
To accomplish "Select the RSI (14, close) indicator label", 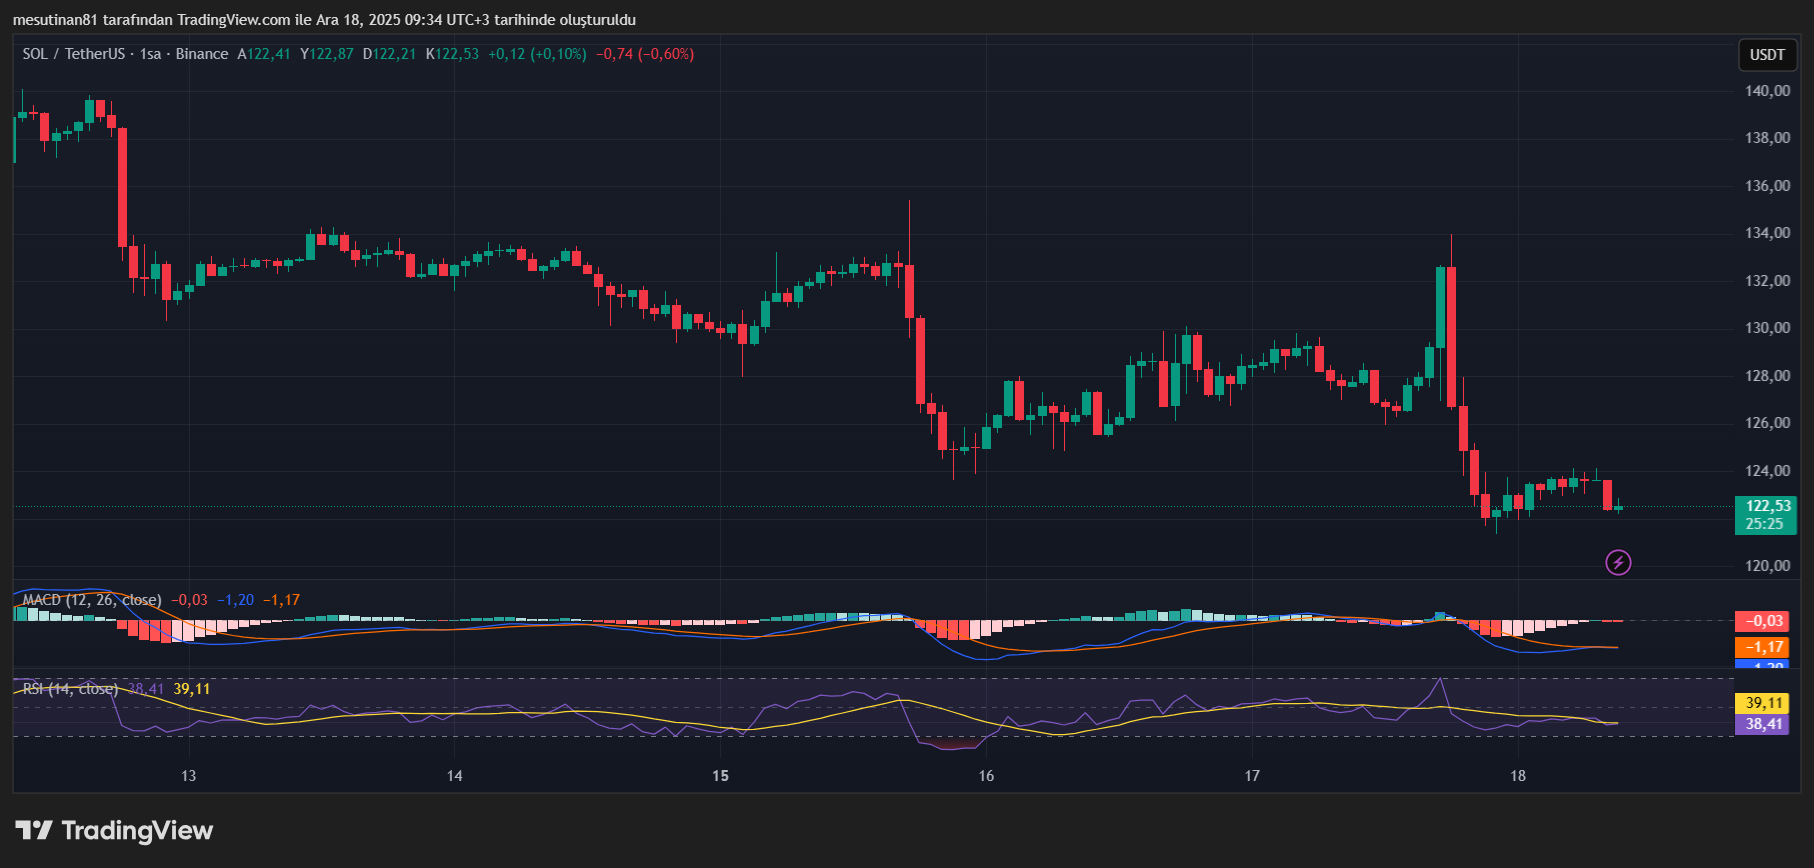I will pos(70,689).
